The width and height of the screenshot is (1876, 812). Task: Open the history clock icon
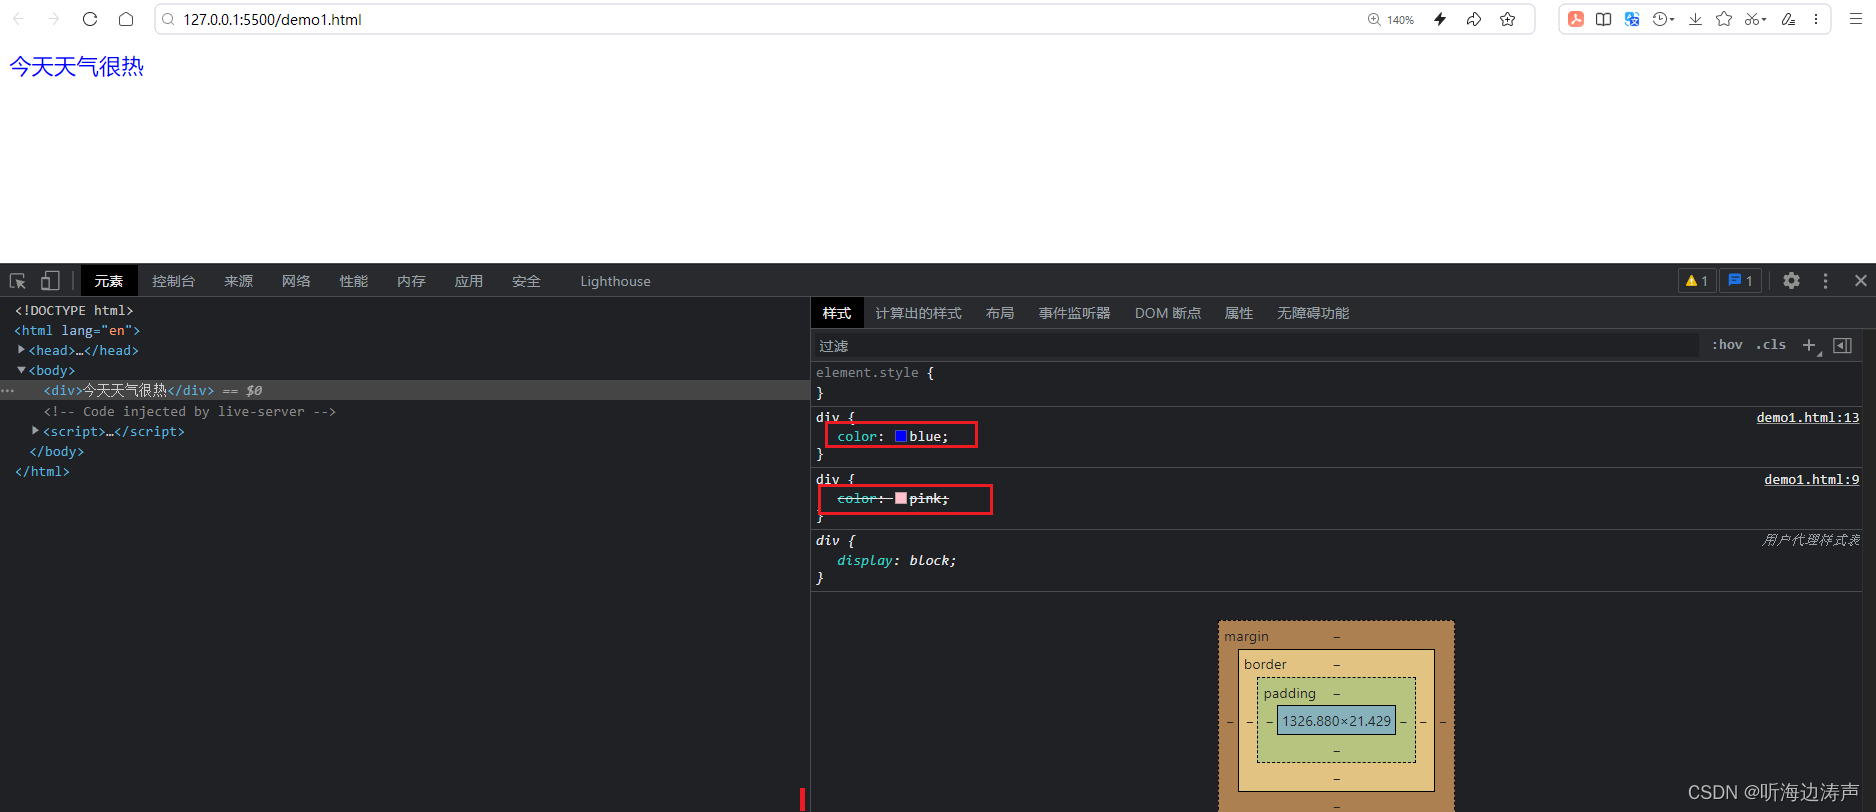[1660, 19]
